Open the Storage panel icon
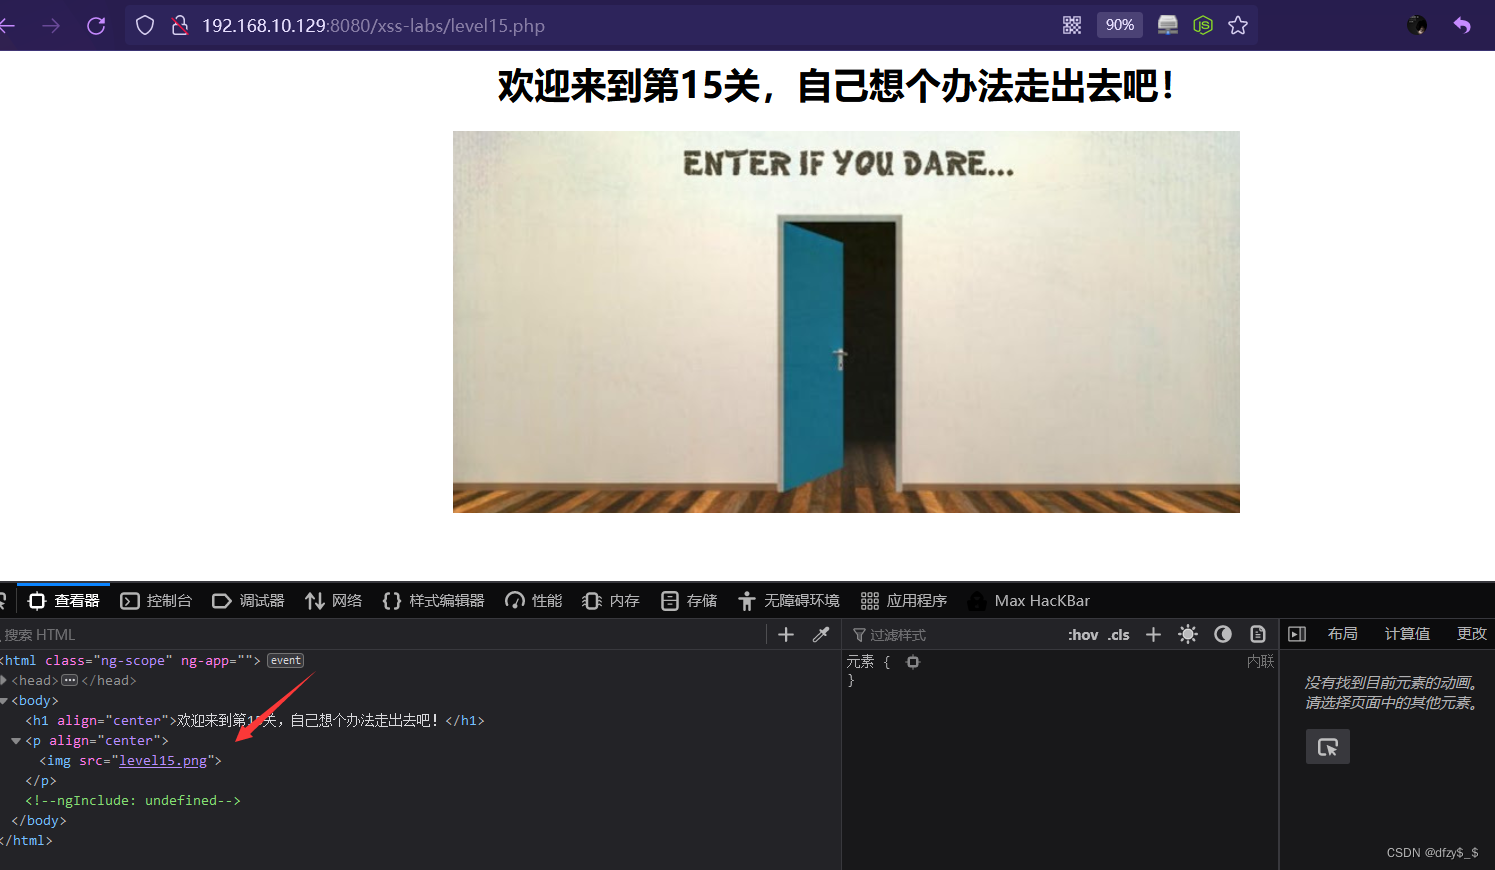 (x=670, y=600)
